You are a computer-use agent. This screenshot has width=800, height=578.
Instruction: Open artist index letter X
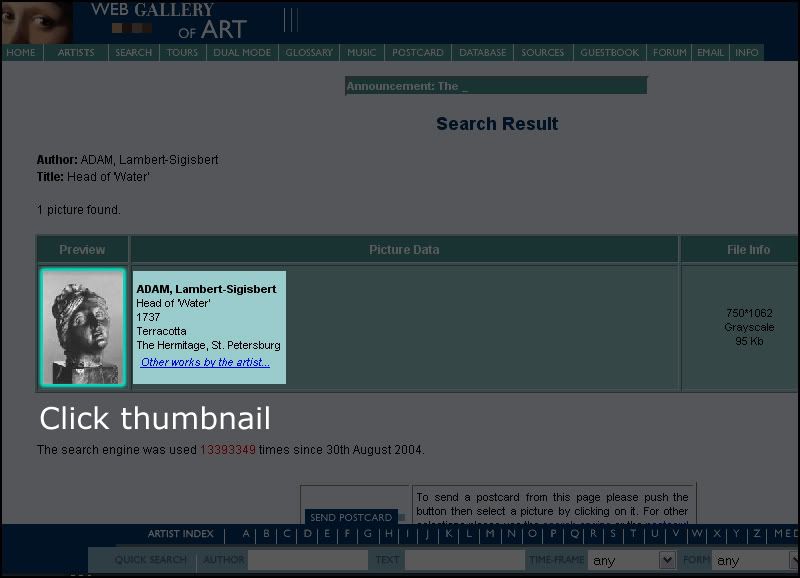[x=717, y=534]
